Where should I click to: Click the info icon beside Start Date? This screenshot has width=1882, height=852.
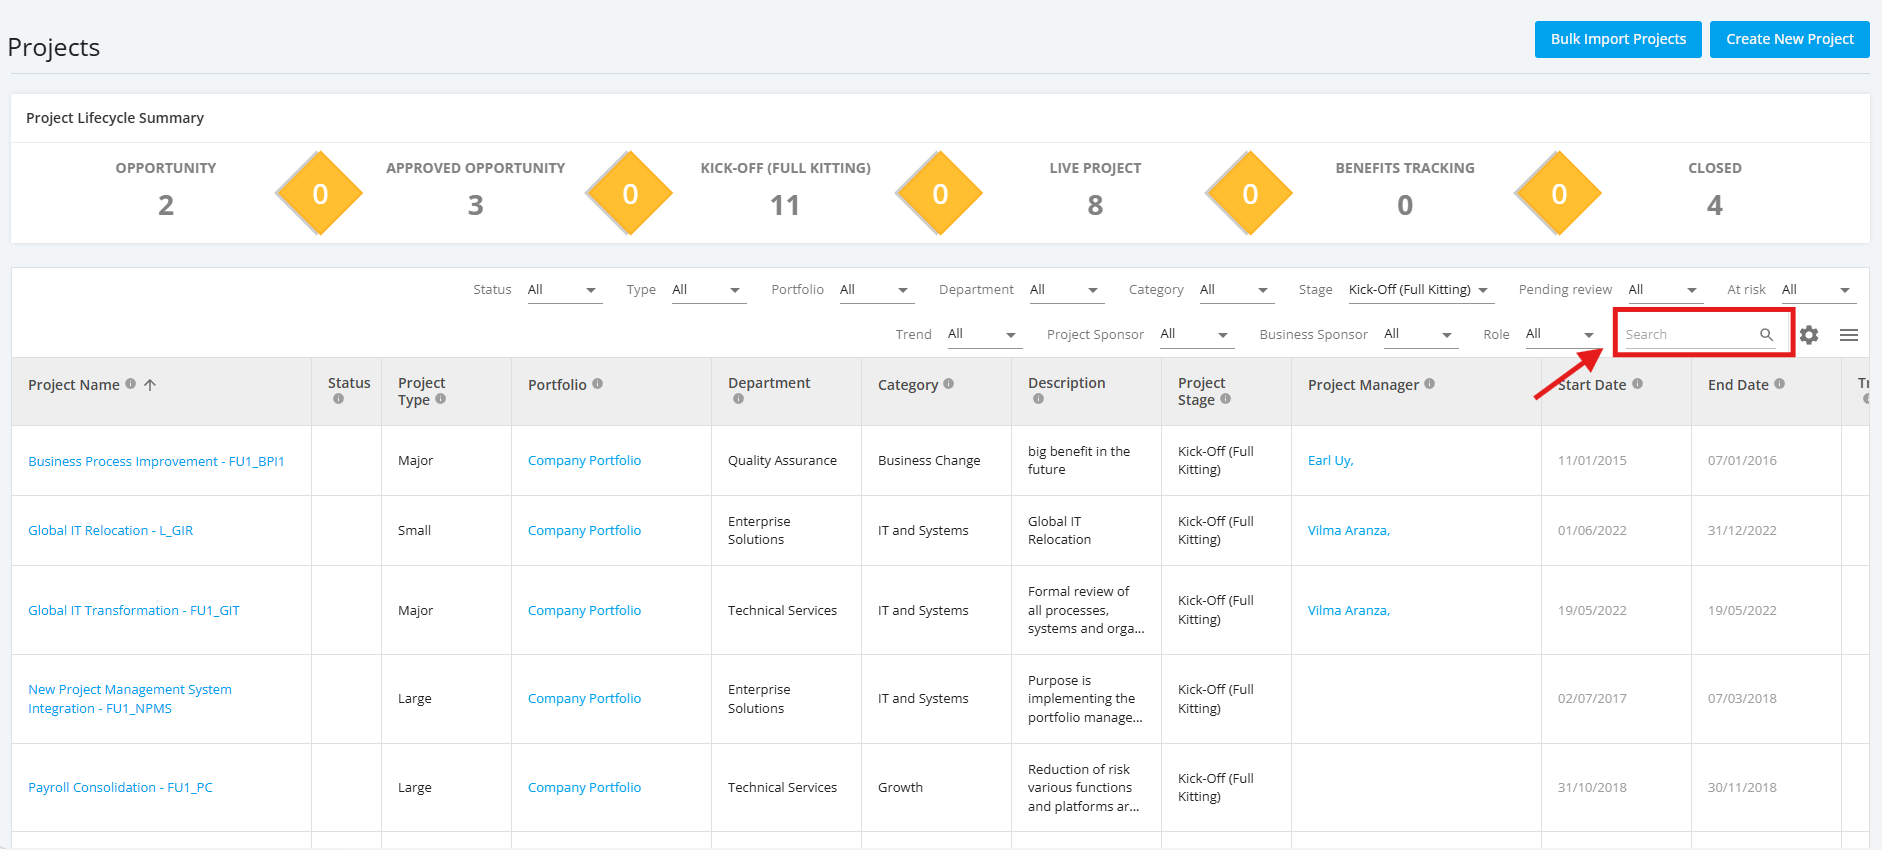pos(1637,384)
